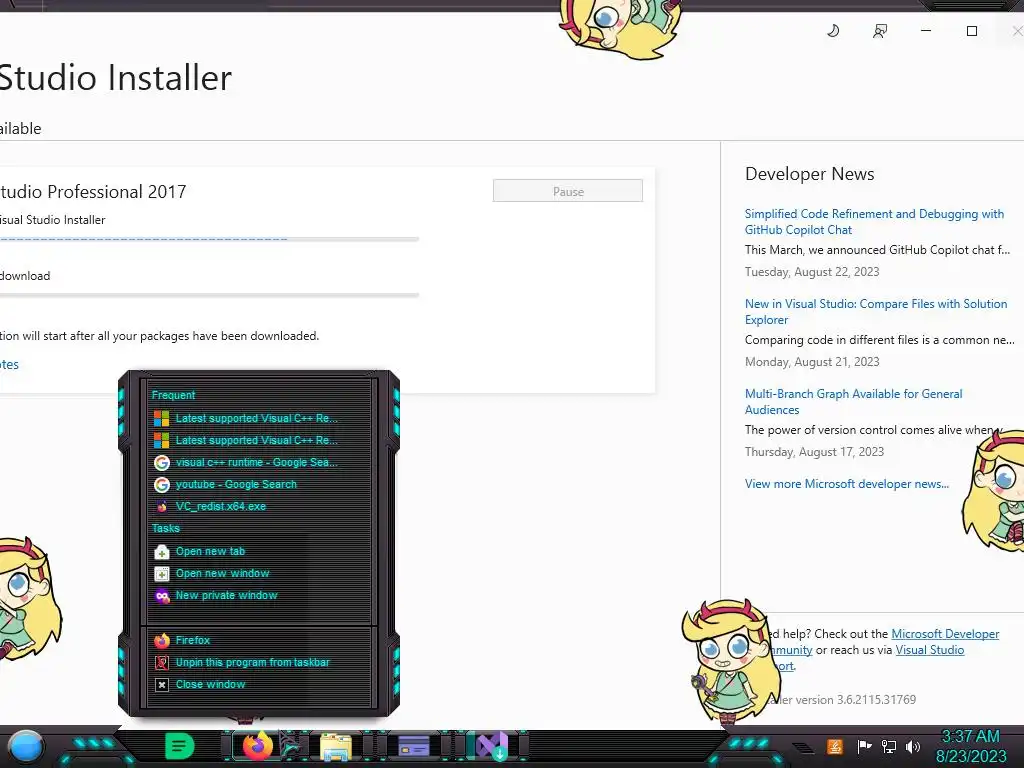
Task: Click 'Thursday, August 17, 2023' date text
Action: 814,452
